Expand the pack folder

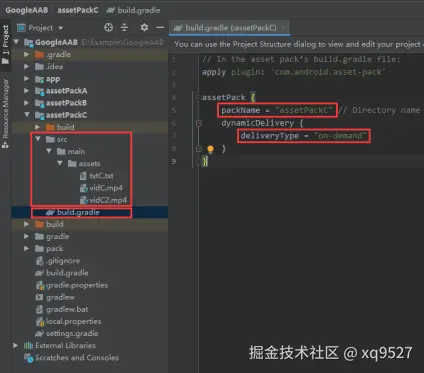27,248
